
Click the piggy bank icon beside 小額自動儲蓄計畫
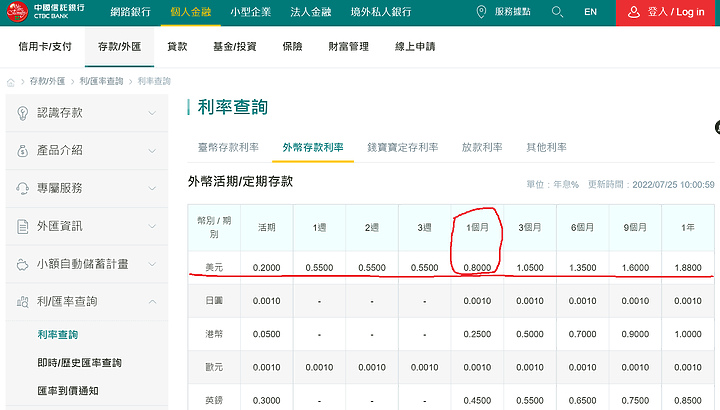(22, 264)
